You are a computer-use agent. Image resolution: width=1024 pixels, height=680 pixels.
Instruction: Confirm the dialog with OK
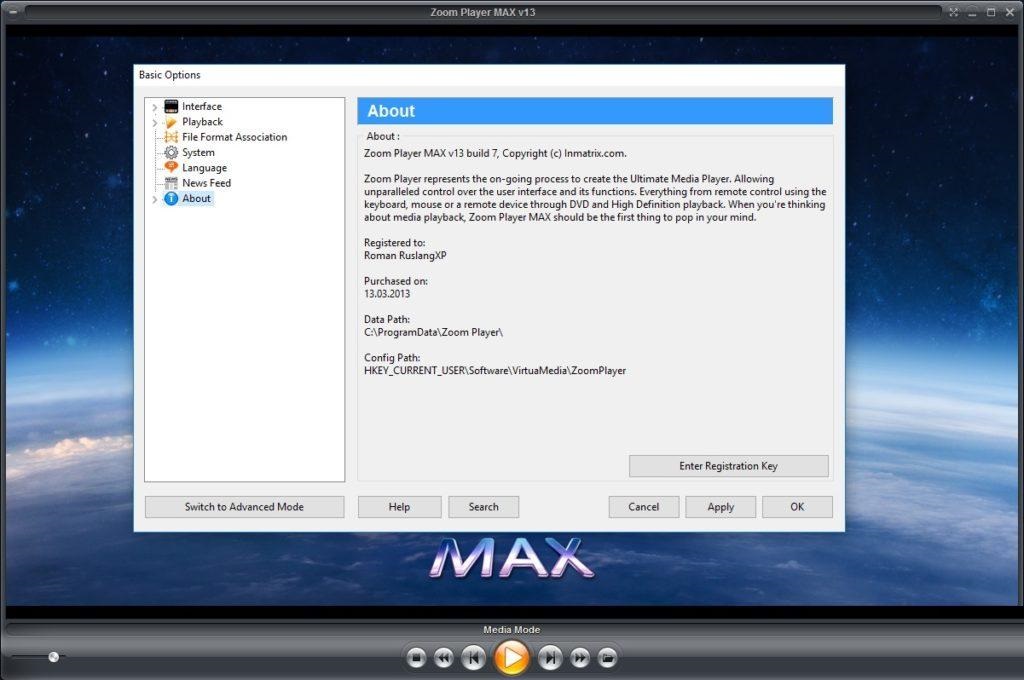coord(797,507)
